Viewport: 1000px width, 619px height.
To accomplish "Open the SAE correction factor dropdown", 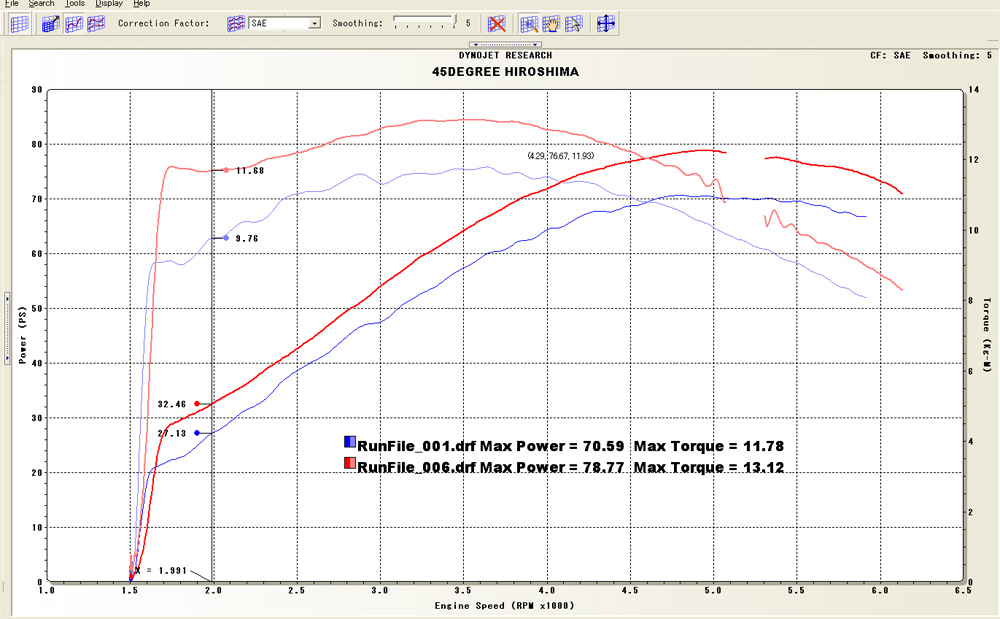I will click(315, 23).
